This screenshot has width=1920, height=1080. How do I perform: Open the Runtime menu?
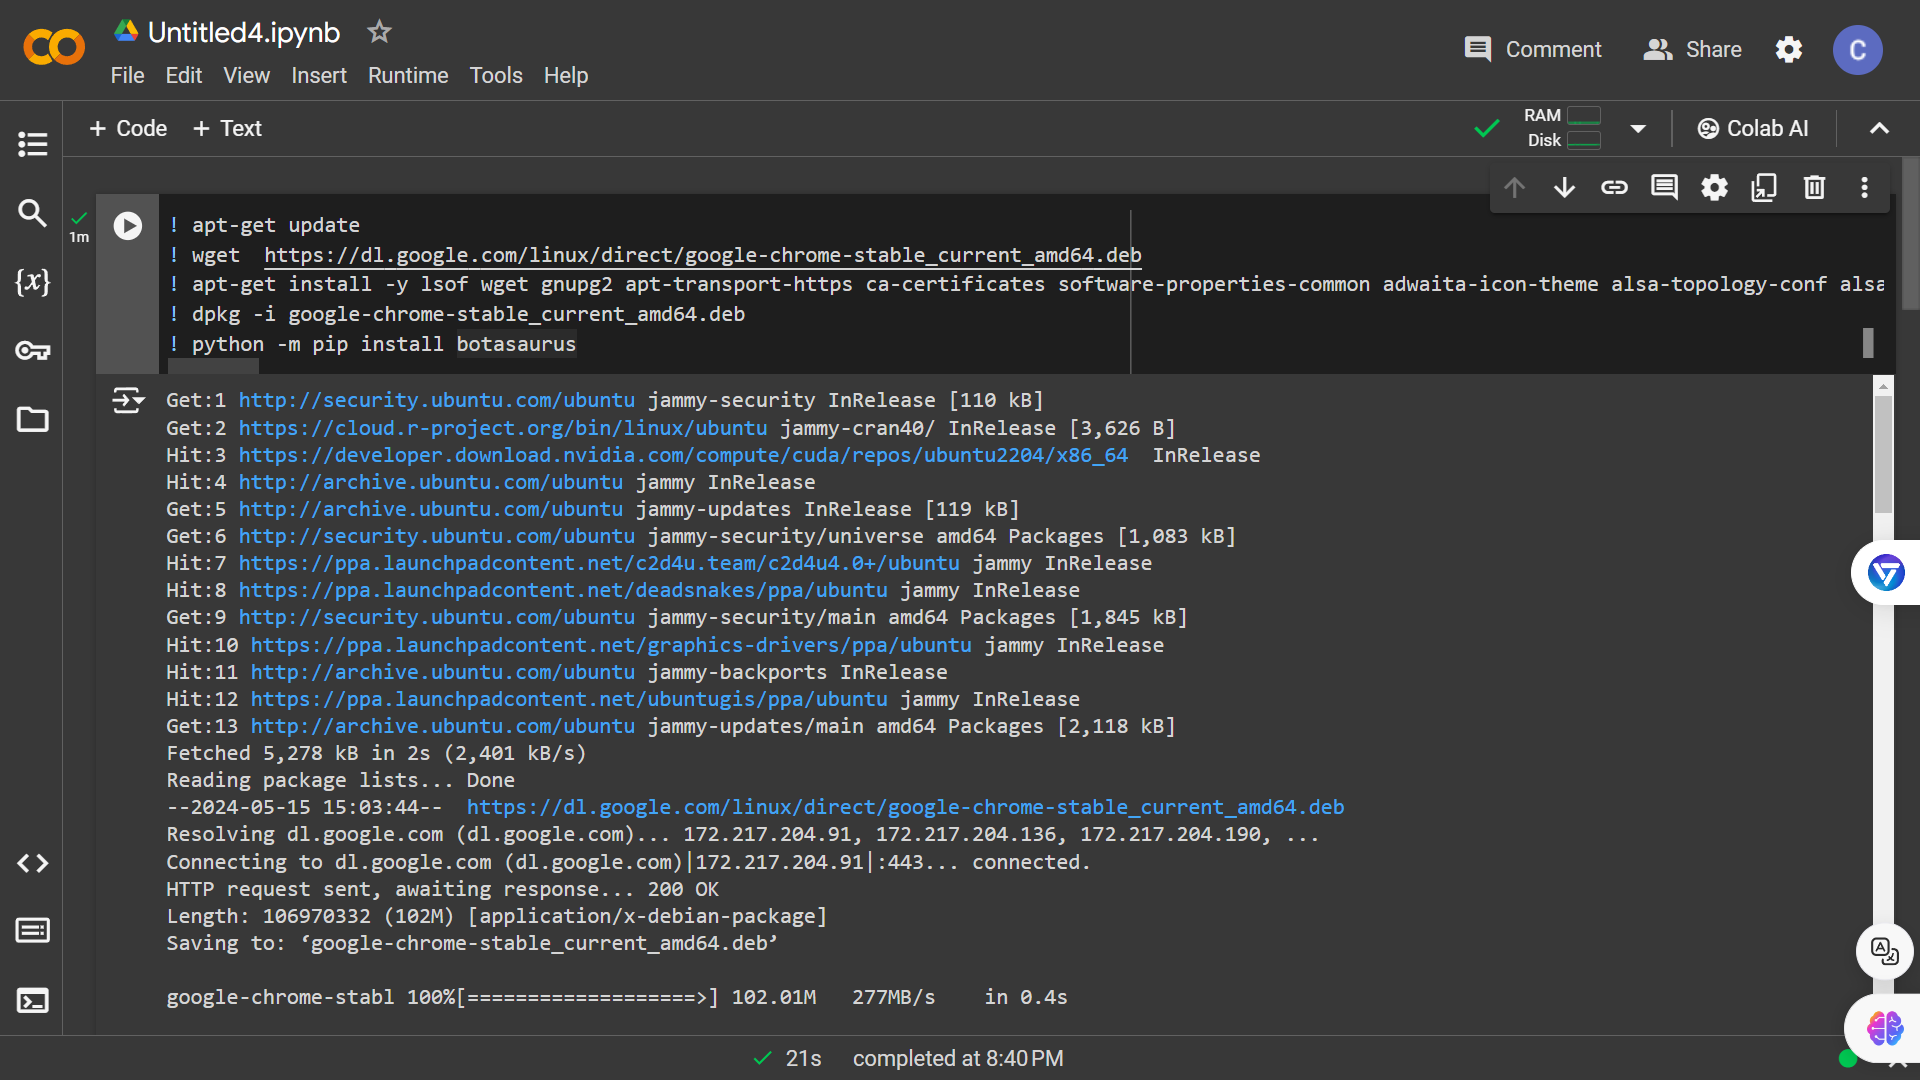coord(408,76)
